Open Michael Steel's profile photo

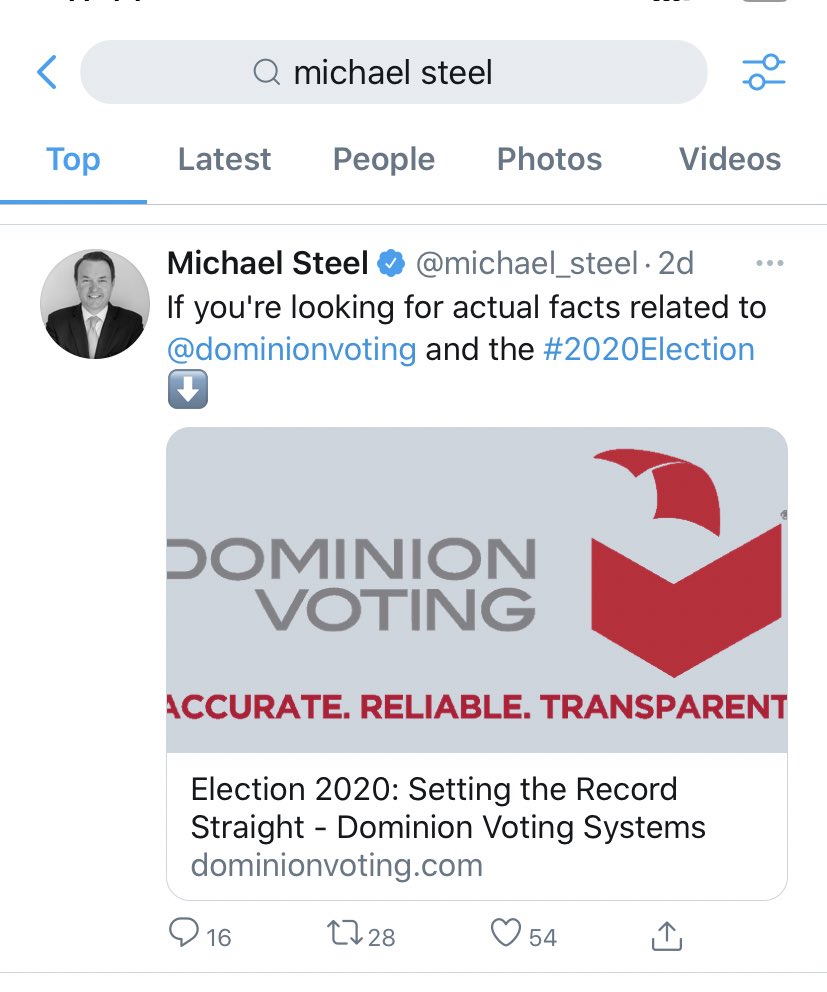coord(95,304)
